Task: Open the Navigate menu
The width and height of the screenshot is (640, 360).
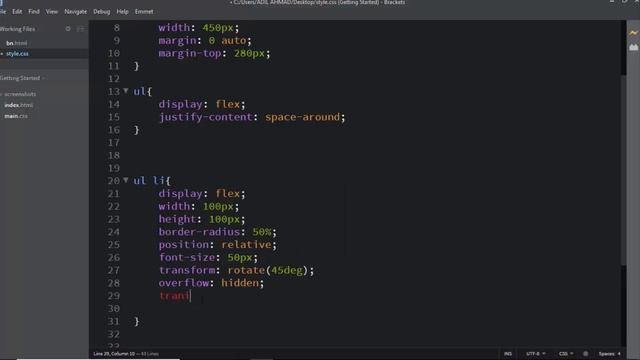Action: [x=76, y=11]
